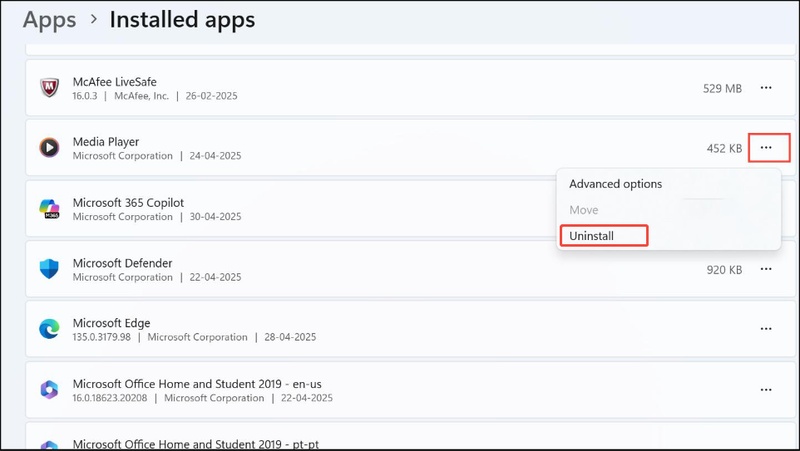This screenshot has height=451, width=800.
Task: Choose Uninstall from the Media Player menu
Action: click(x=591, y=236)
